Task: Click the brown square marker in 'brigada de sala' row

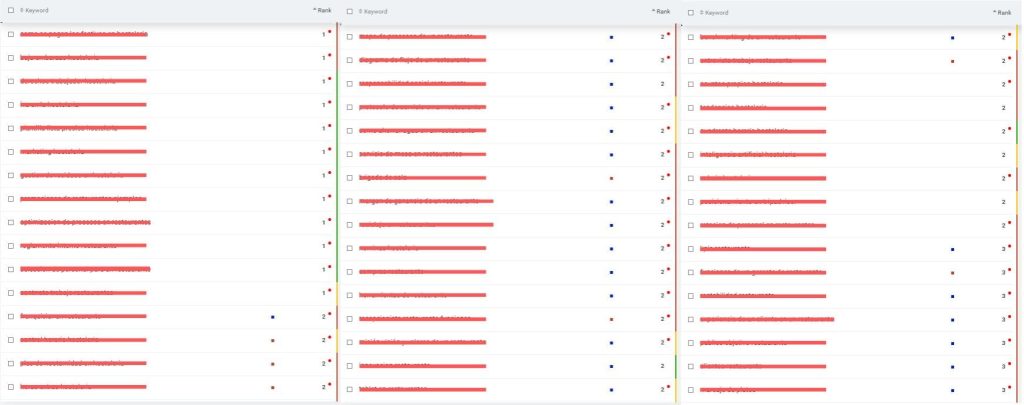Action: (611, 178)
